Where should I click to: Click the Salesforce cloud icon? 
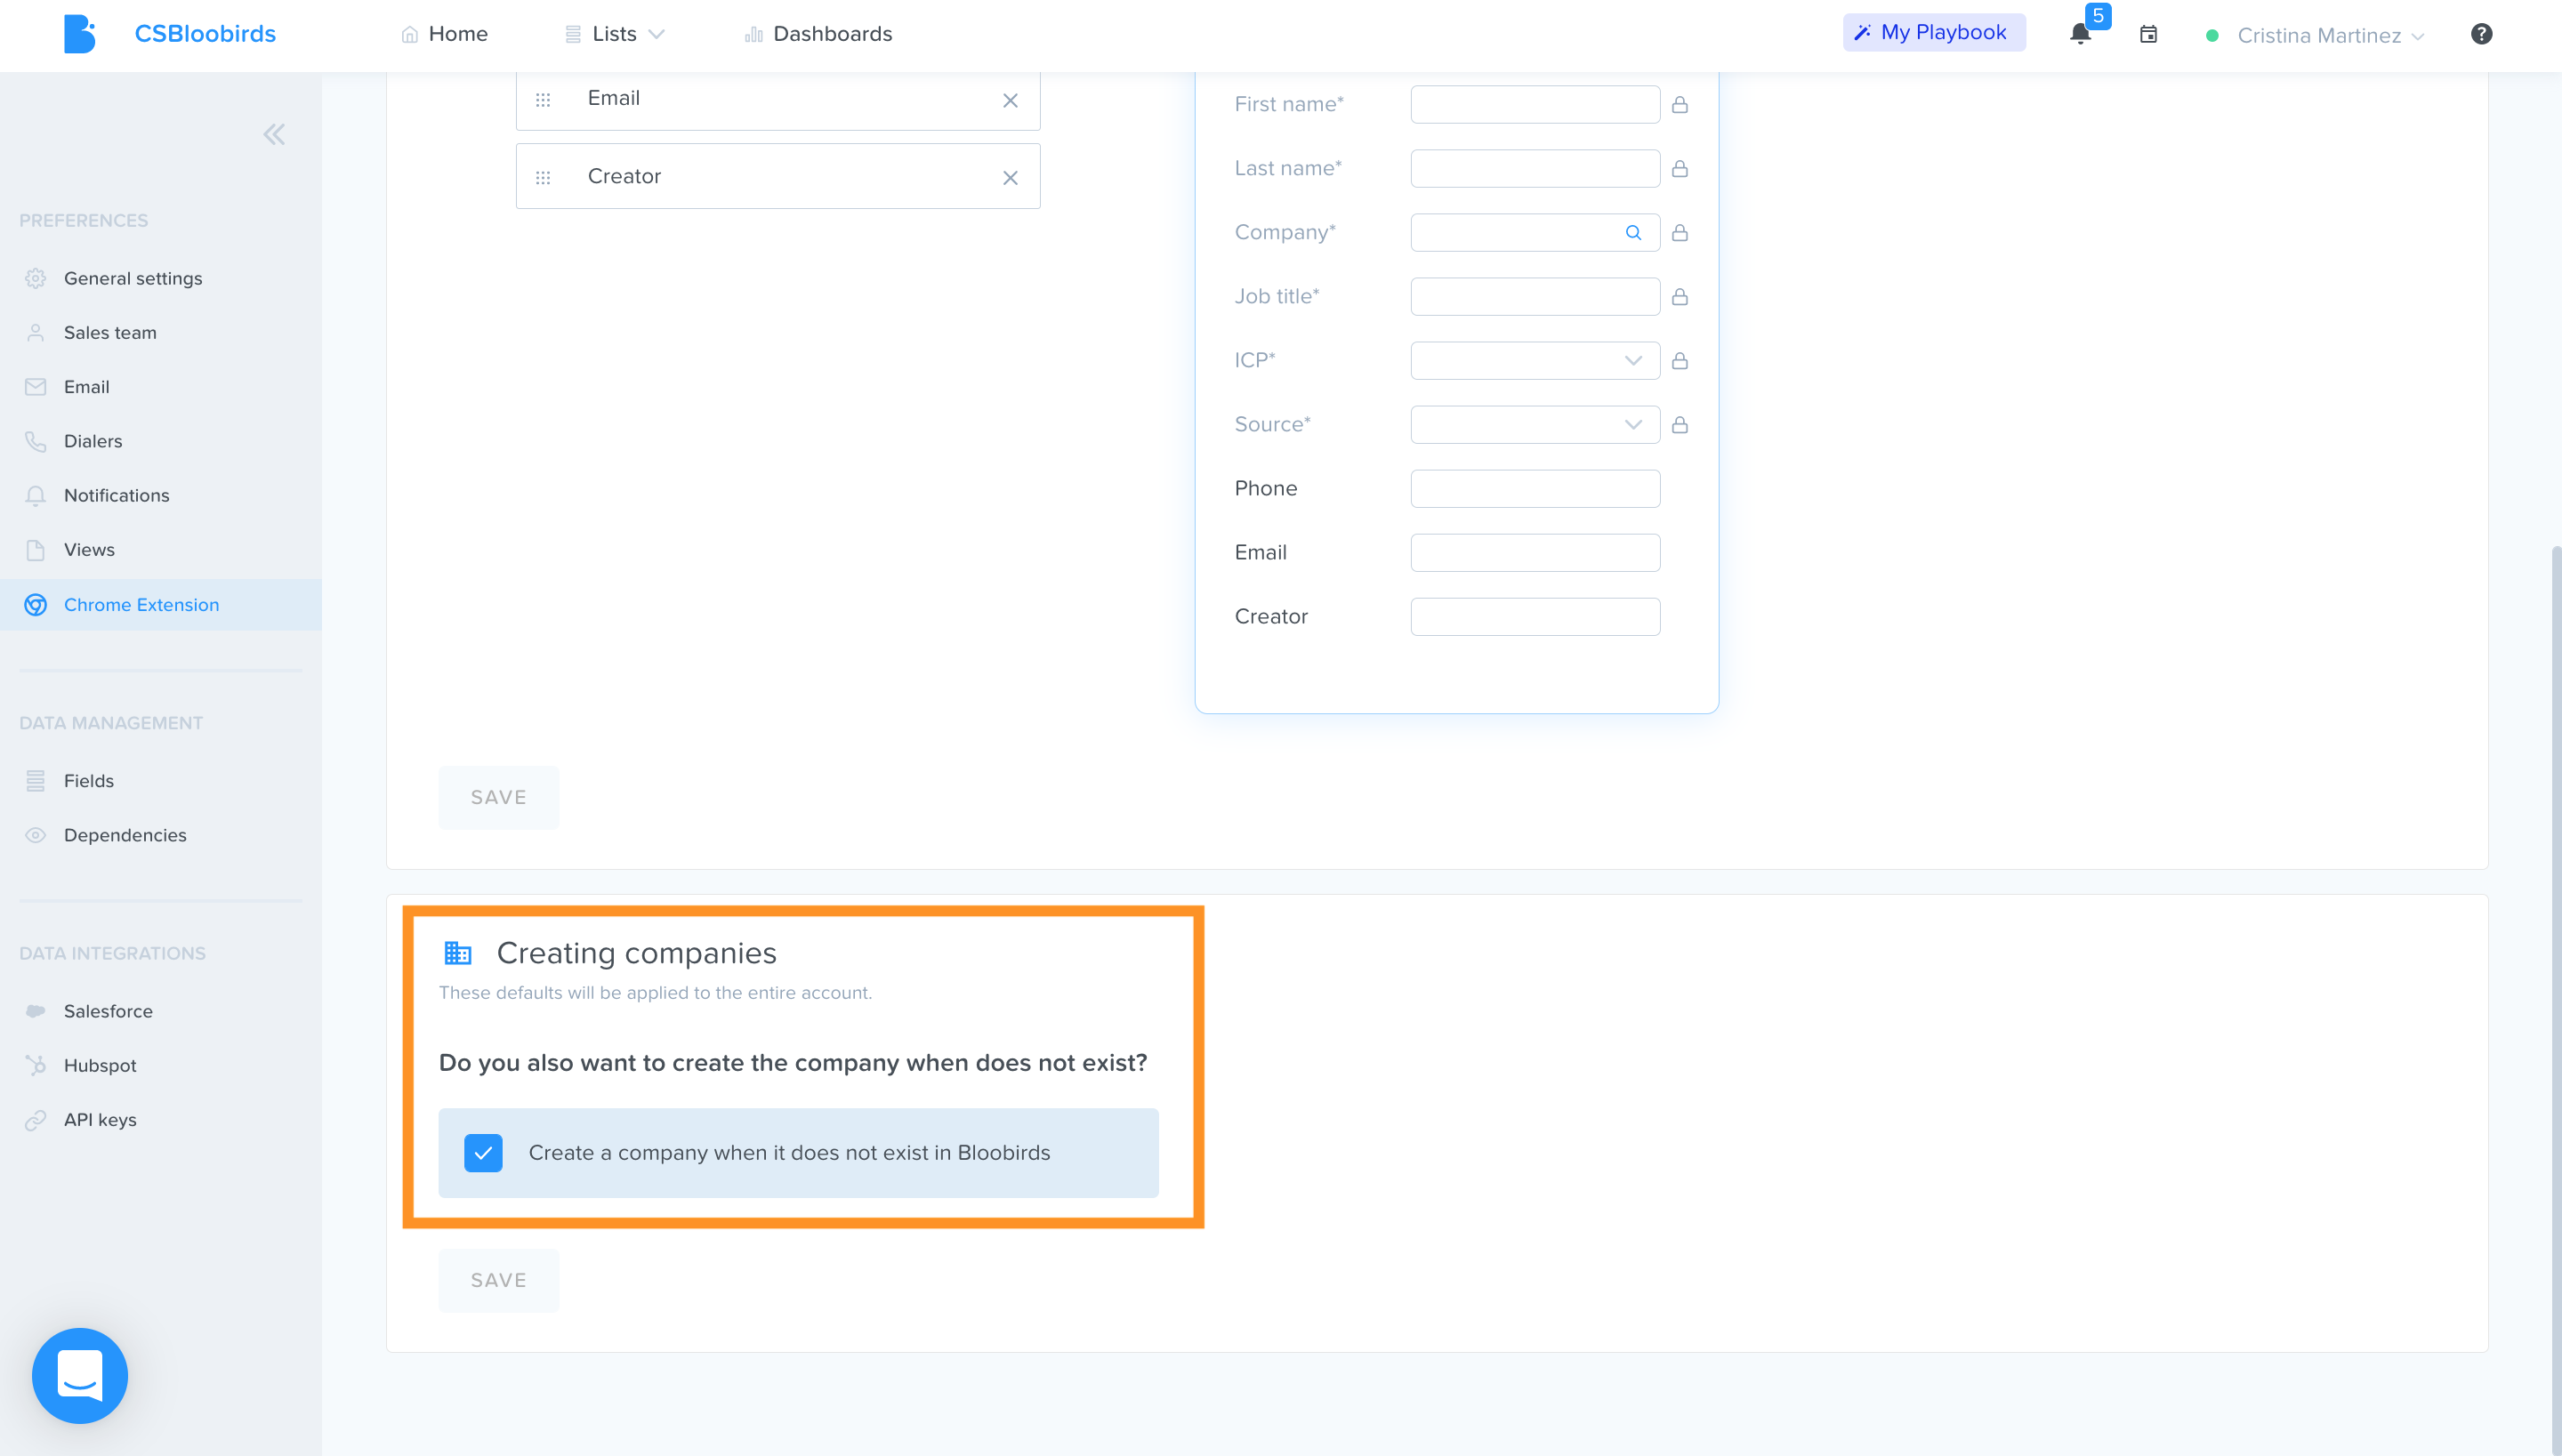coord(36,1011)
